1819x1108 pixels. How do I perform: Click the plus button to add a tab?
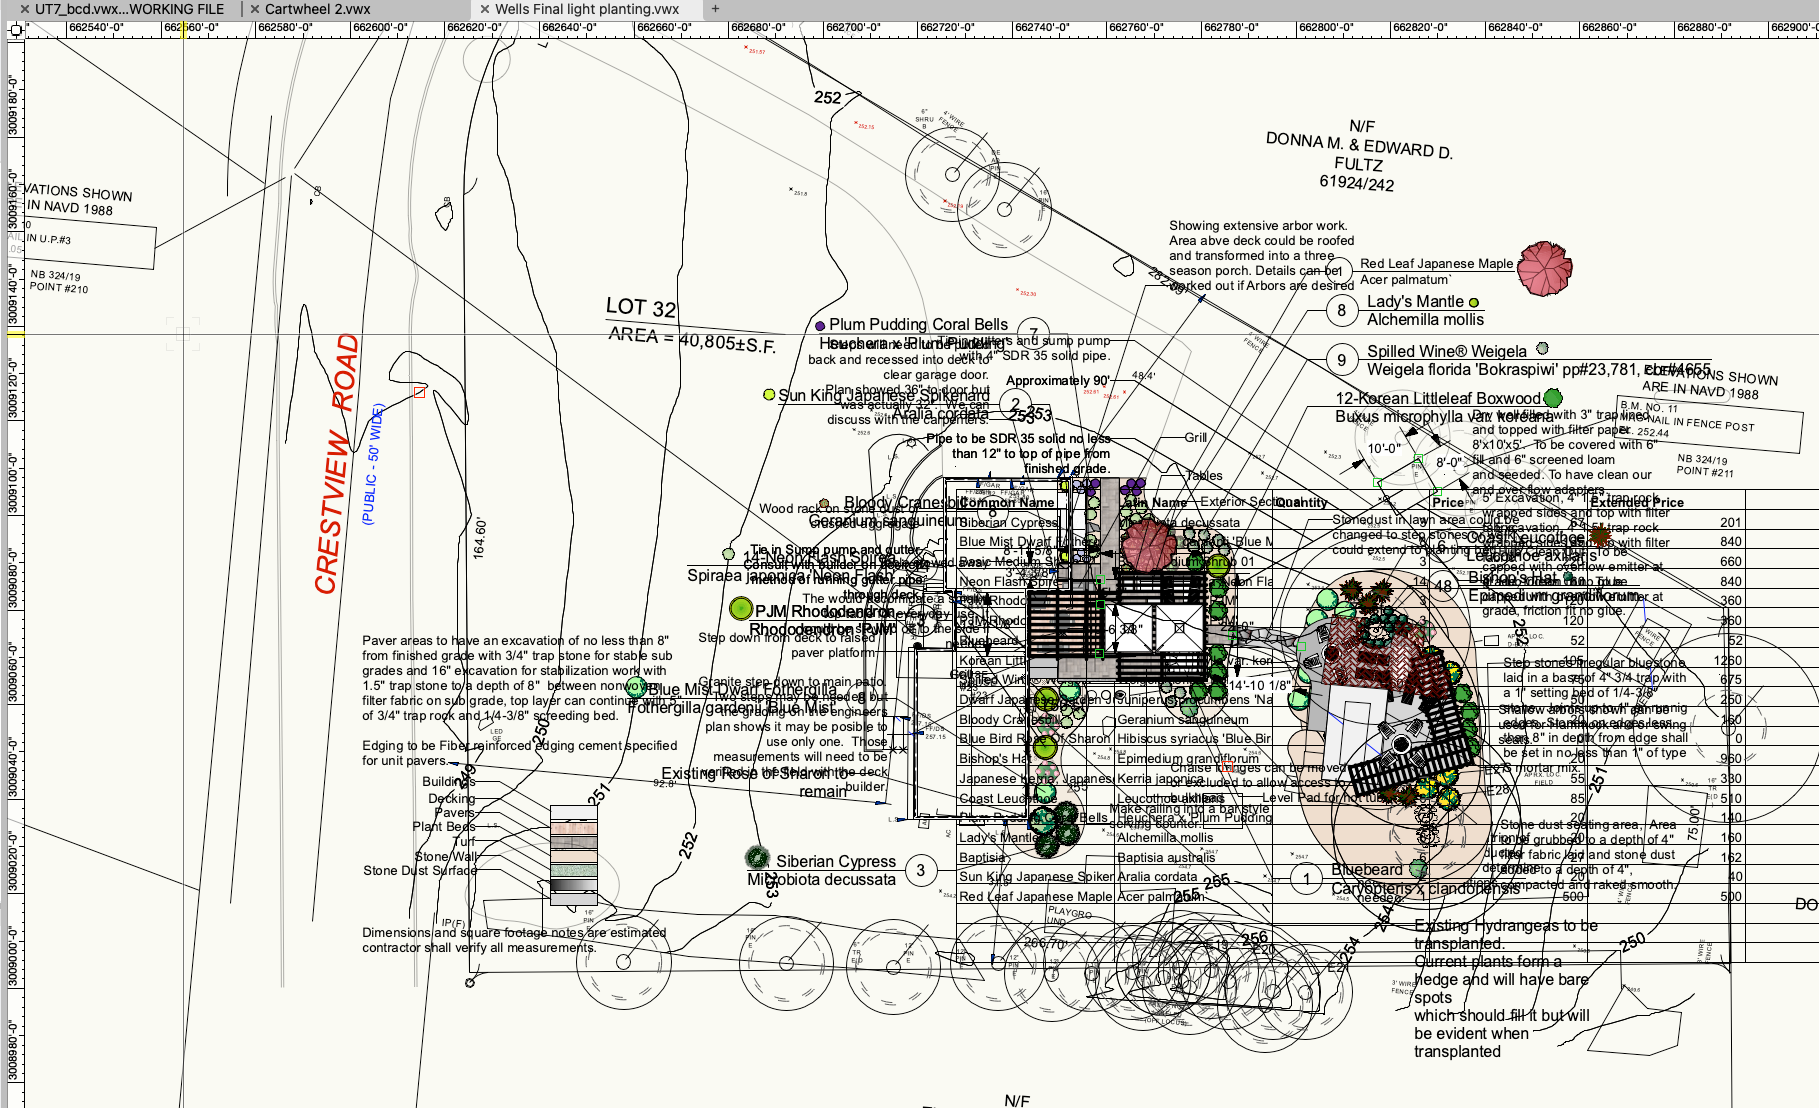[x=715, y=9]
